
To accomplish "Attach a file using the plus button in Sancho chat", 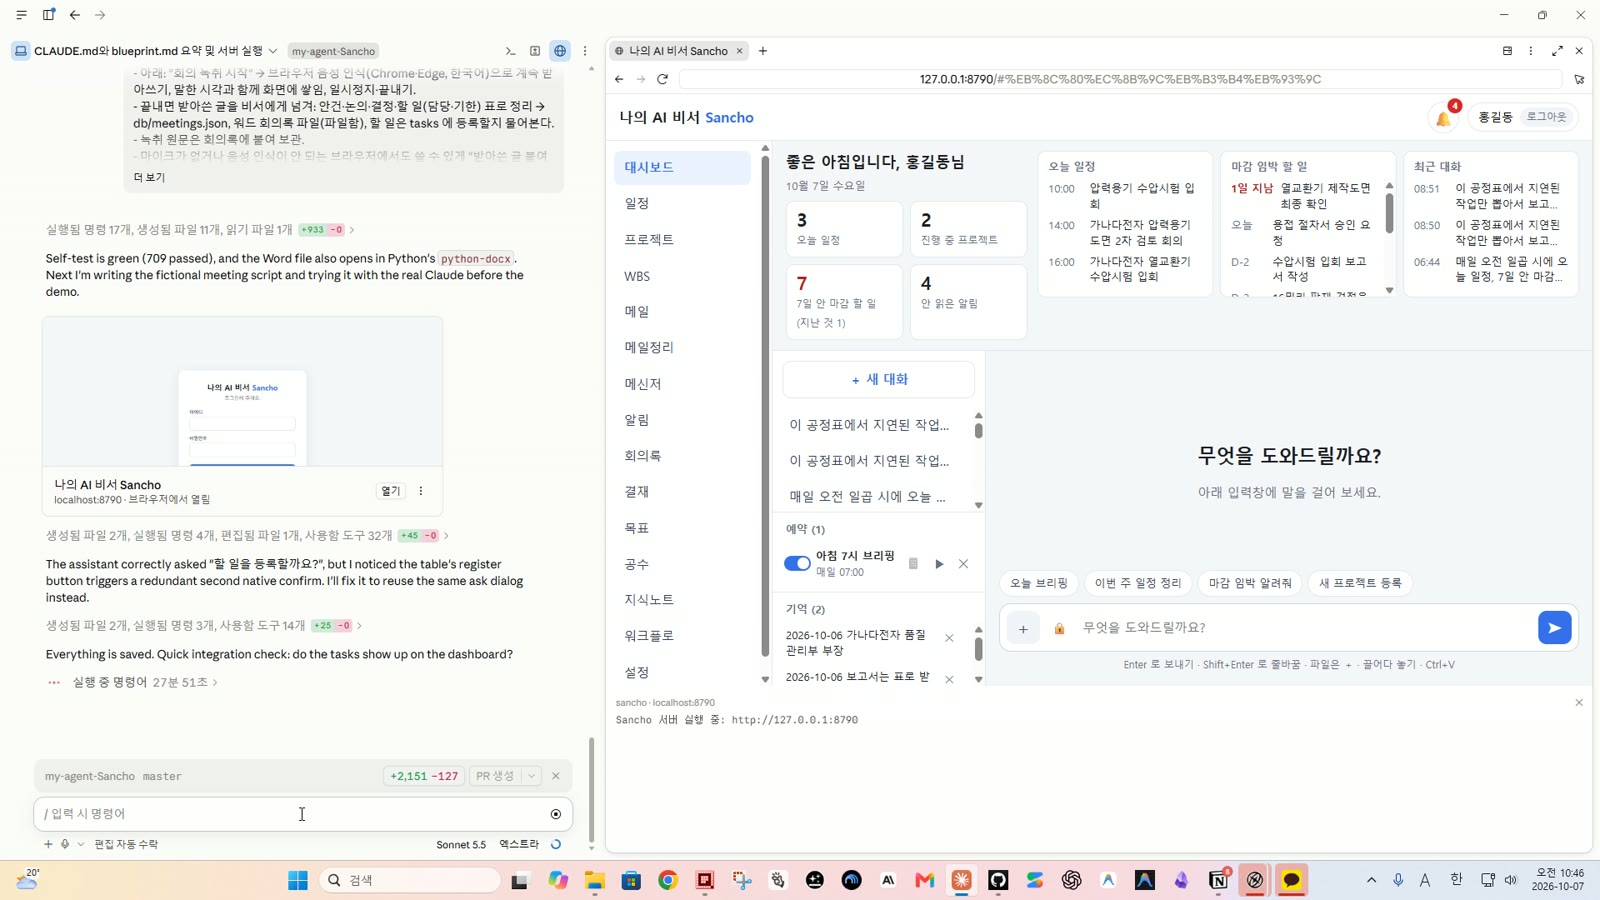I will pyautogui.click(x=1023, y=628).
